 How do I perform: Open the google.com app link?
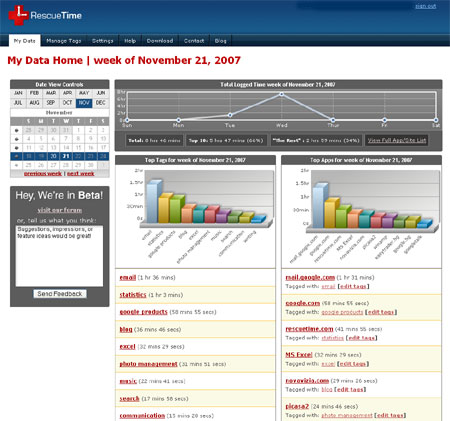click(303, 303)
